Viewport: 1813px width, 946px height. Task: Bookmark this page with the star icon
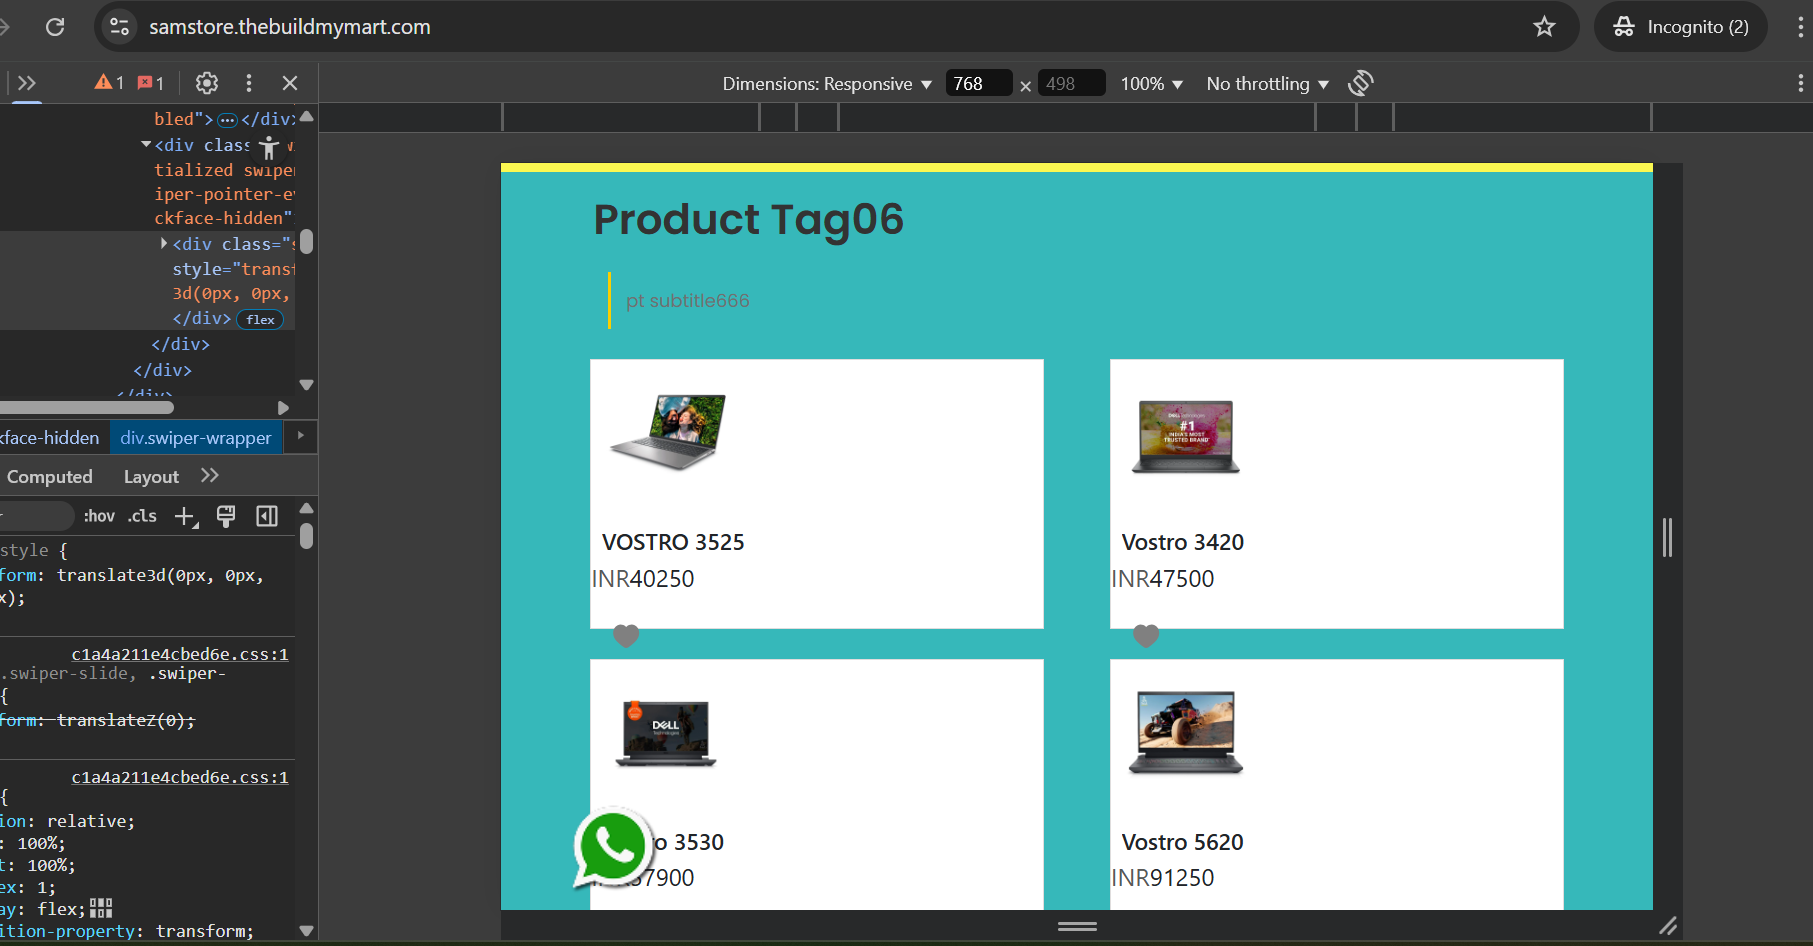[x=1545, y=27]
